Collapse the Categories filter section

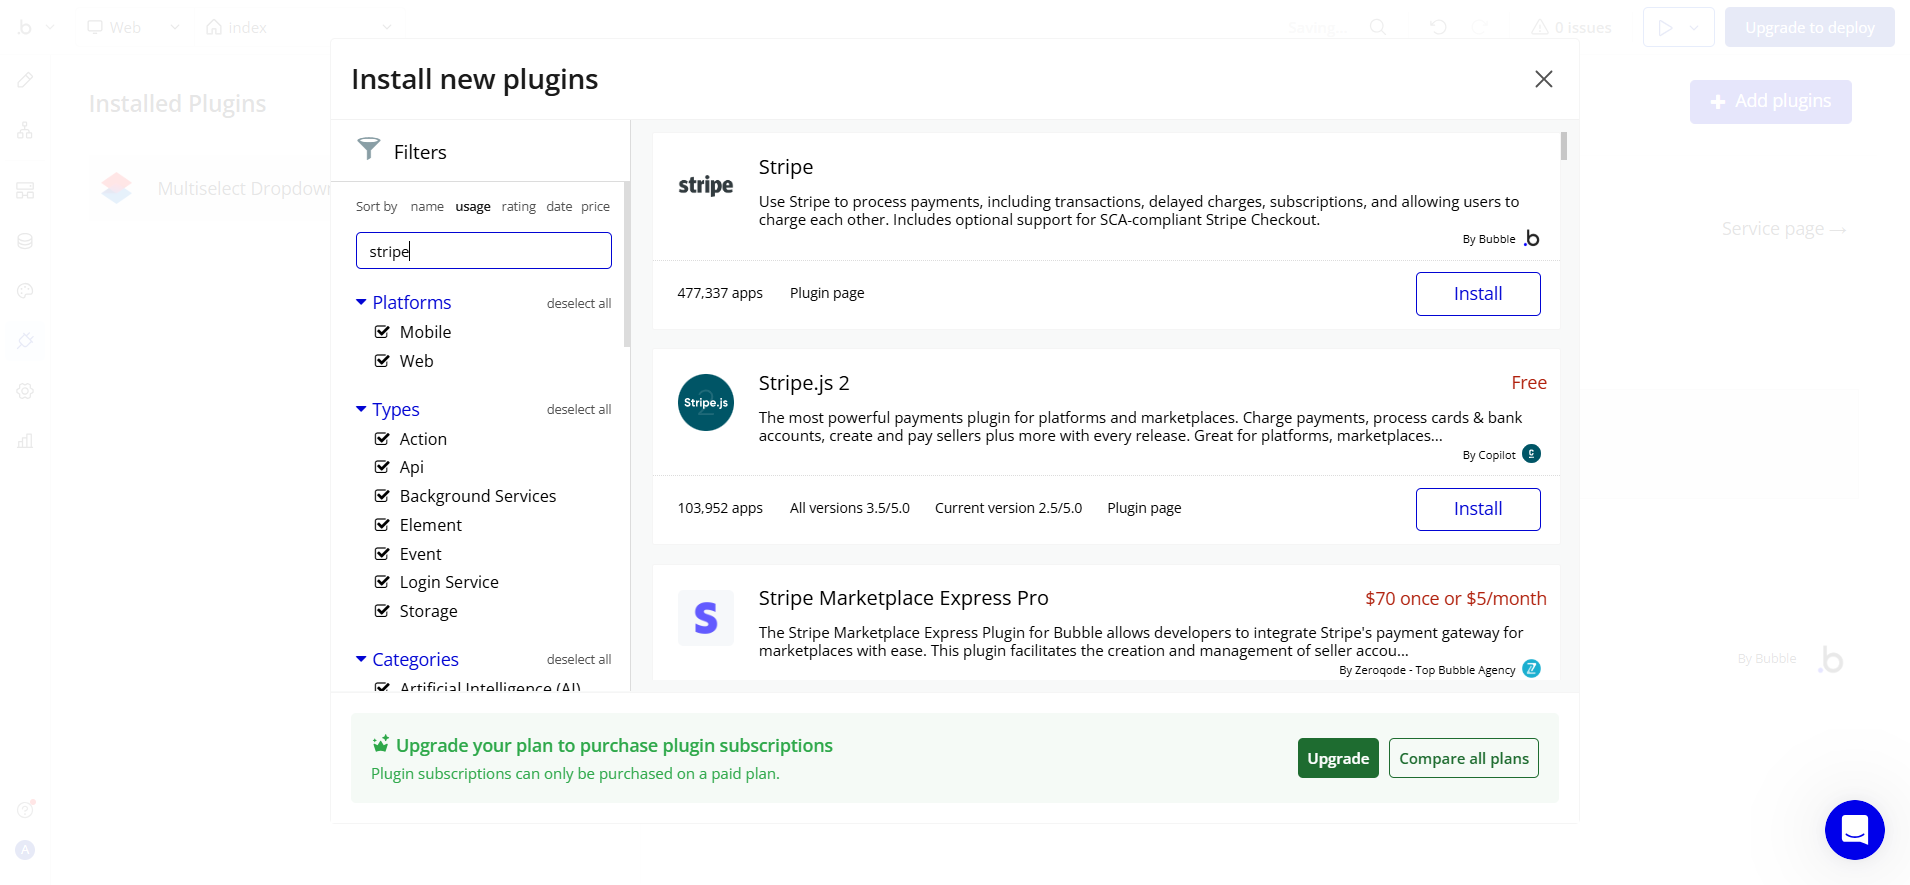pyautogui.click(x=361, y=659)
